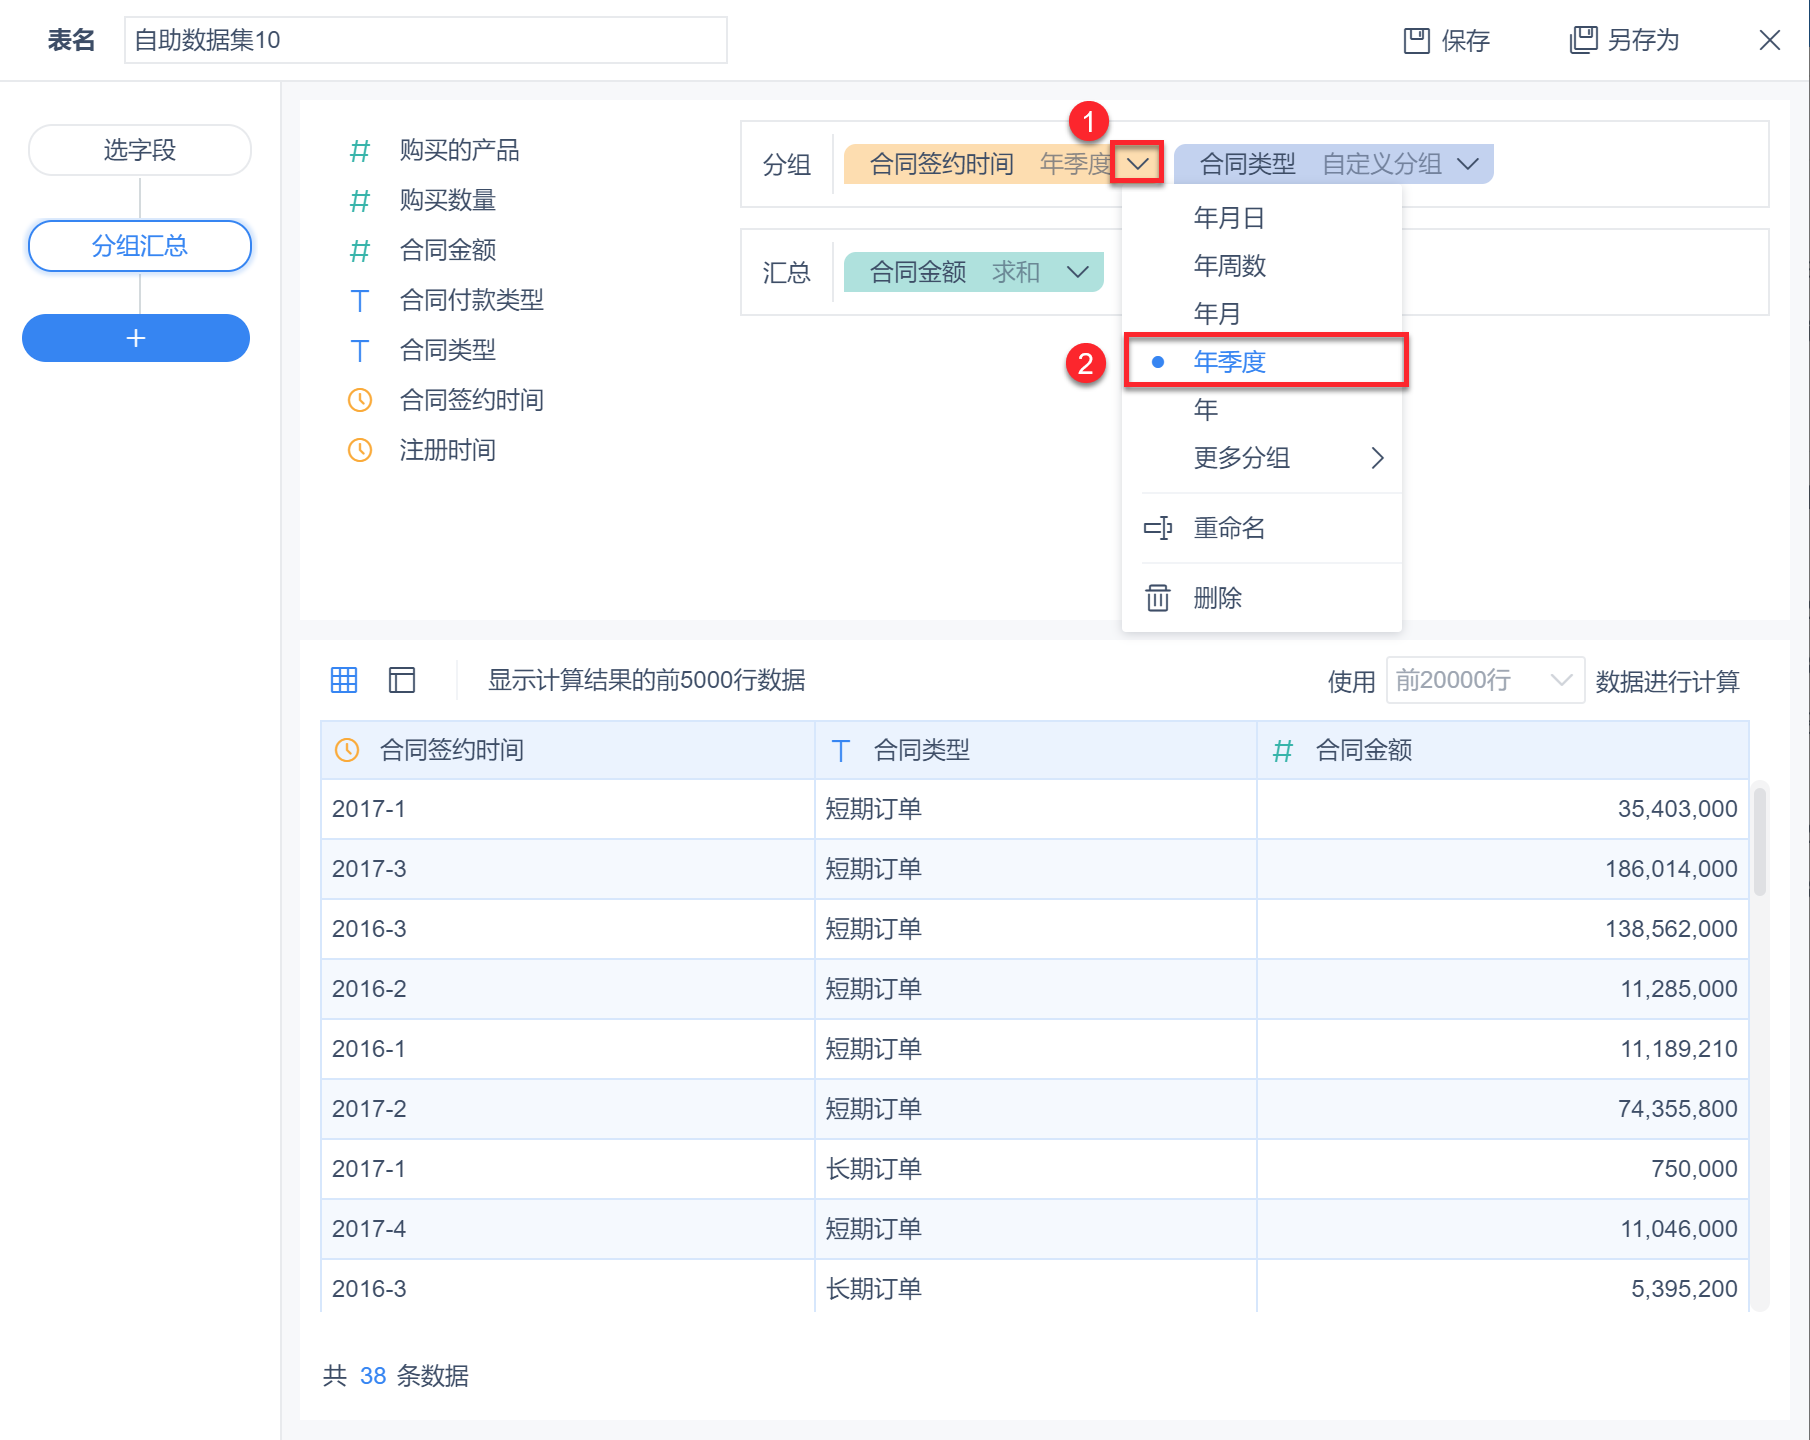Click the Save As icon
Image resolution: width=1810 pixels, height=1440 pixels.
coord(1583,40)
